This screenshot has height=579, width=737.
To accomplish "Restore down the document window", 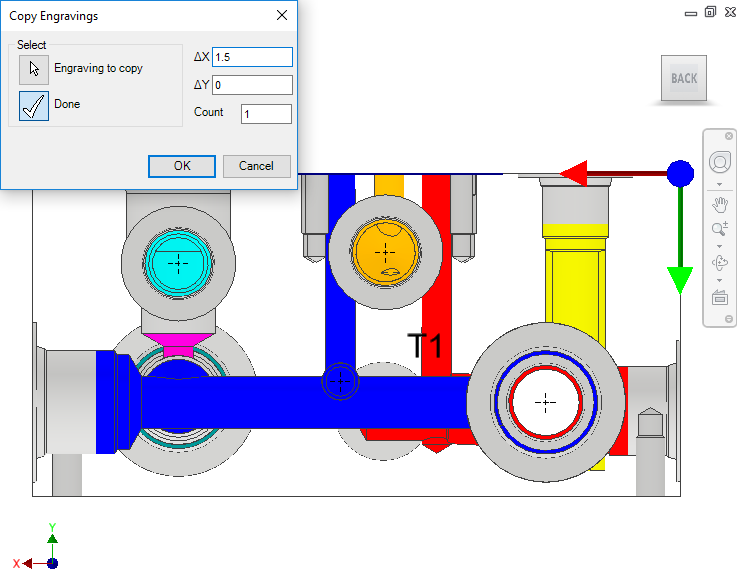I will (710, 12).
